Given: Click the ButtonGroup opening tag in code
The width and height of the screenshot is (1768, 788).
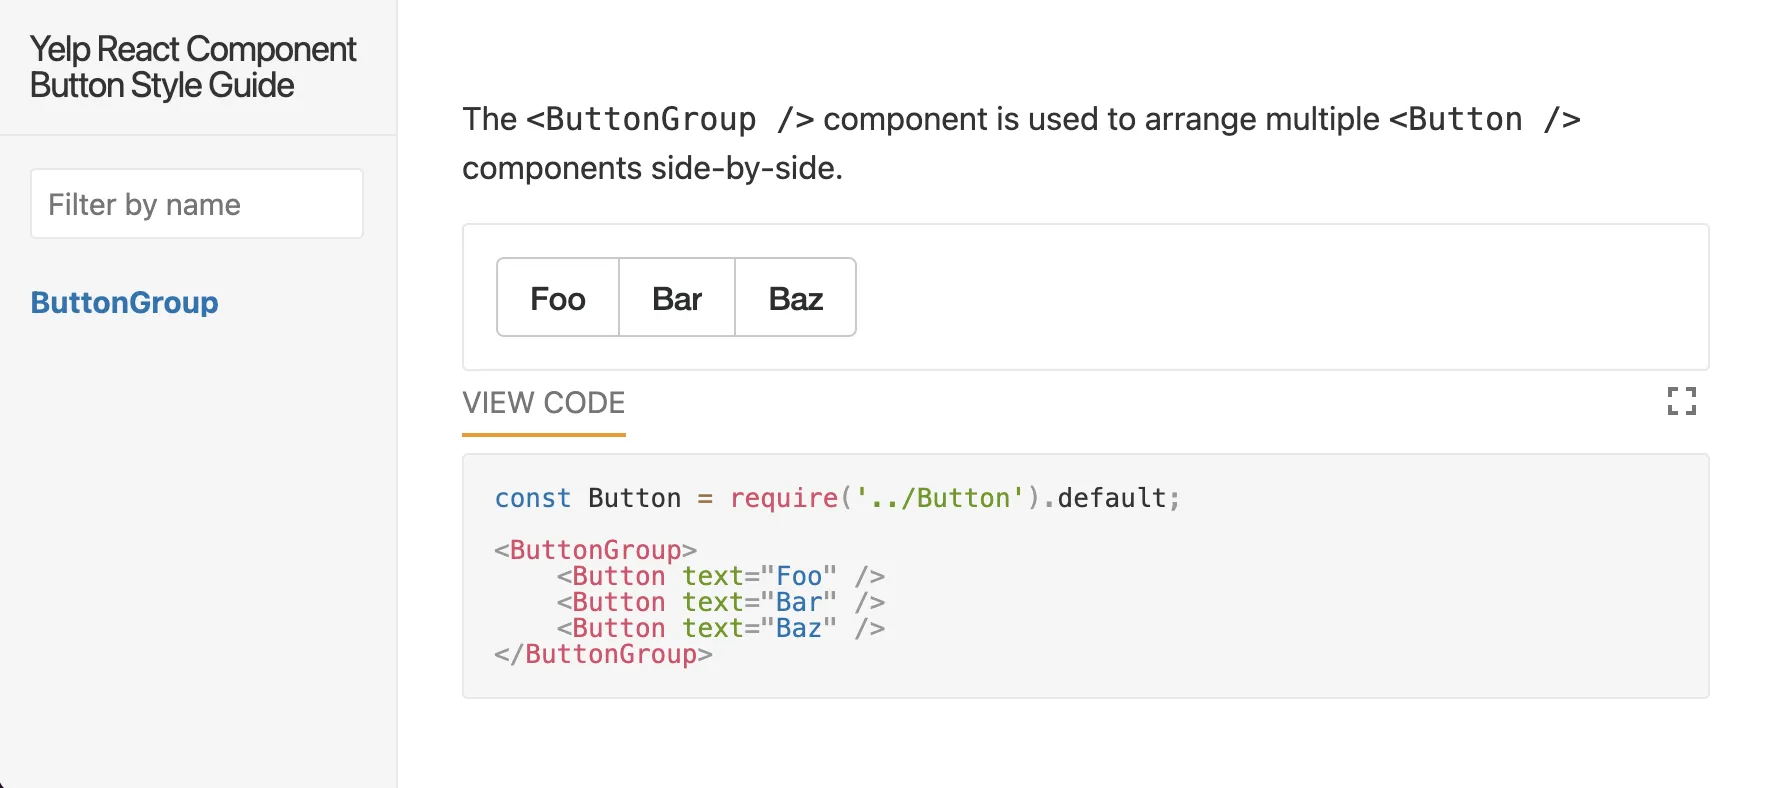Looking at the screenshot, I should tap(595, 549).
